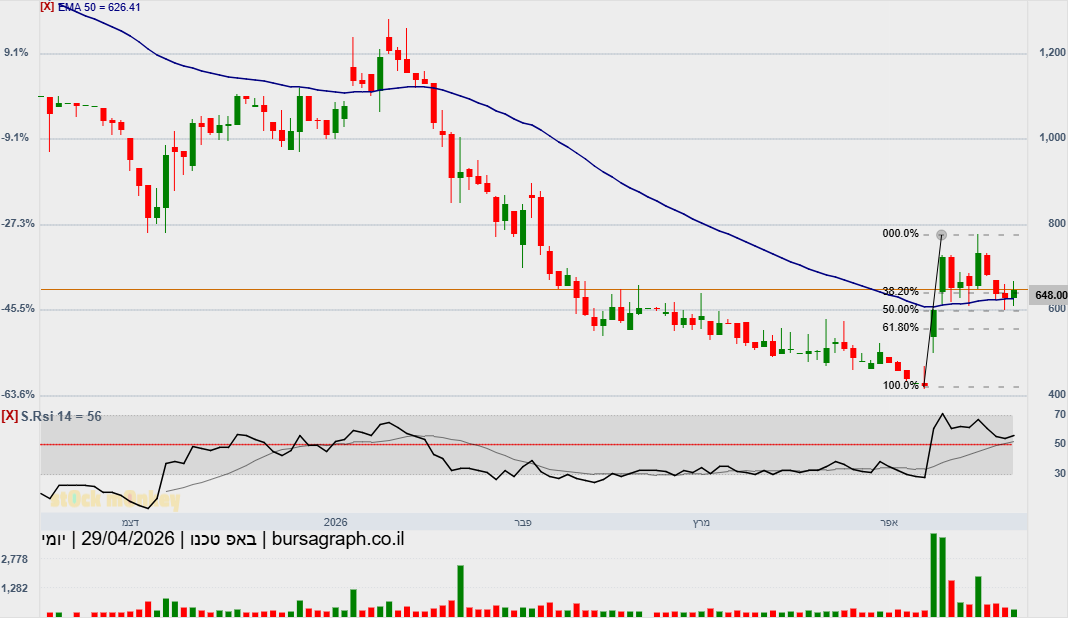Click the 1,282 volume axis value
The height and width of the screenshot is (618, 1068).
[14, 588]
